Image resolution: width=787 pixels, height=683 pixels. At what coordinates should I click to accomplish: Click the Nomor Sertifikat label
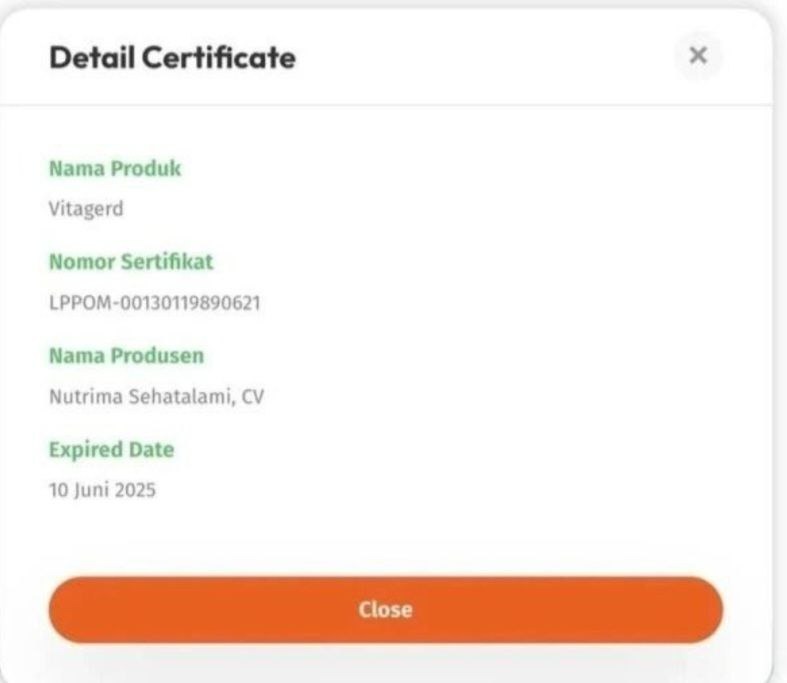[x=131, y=262]
